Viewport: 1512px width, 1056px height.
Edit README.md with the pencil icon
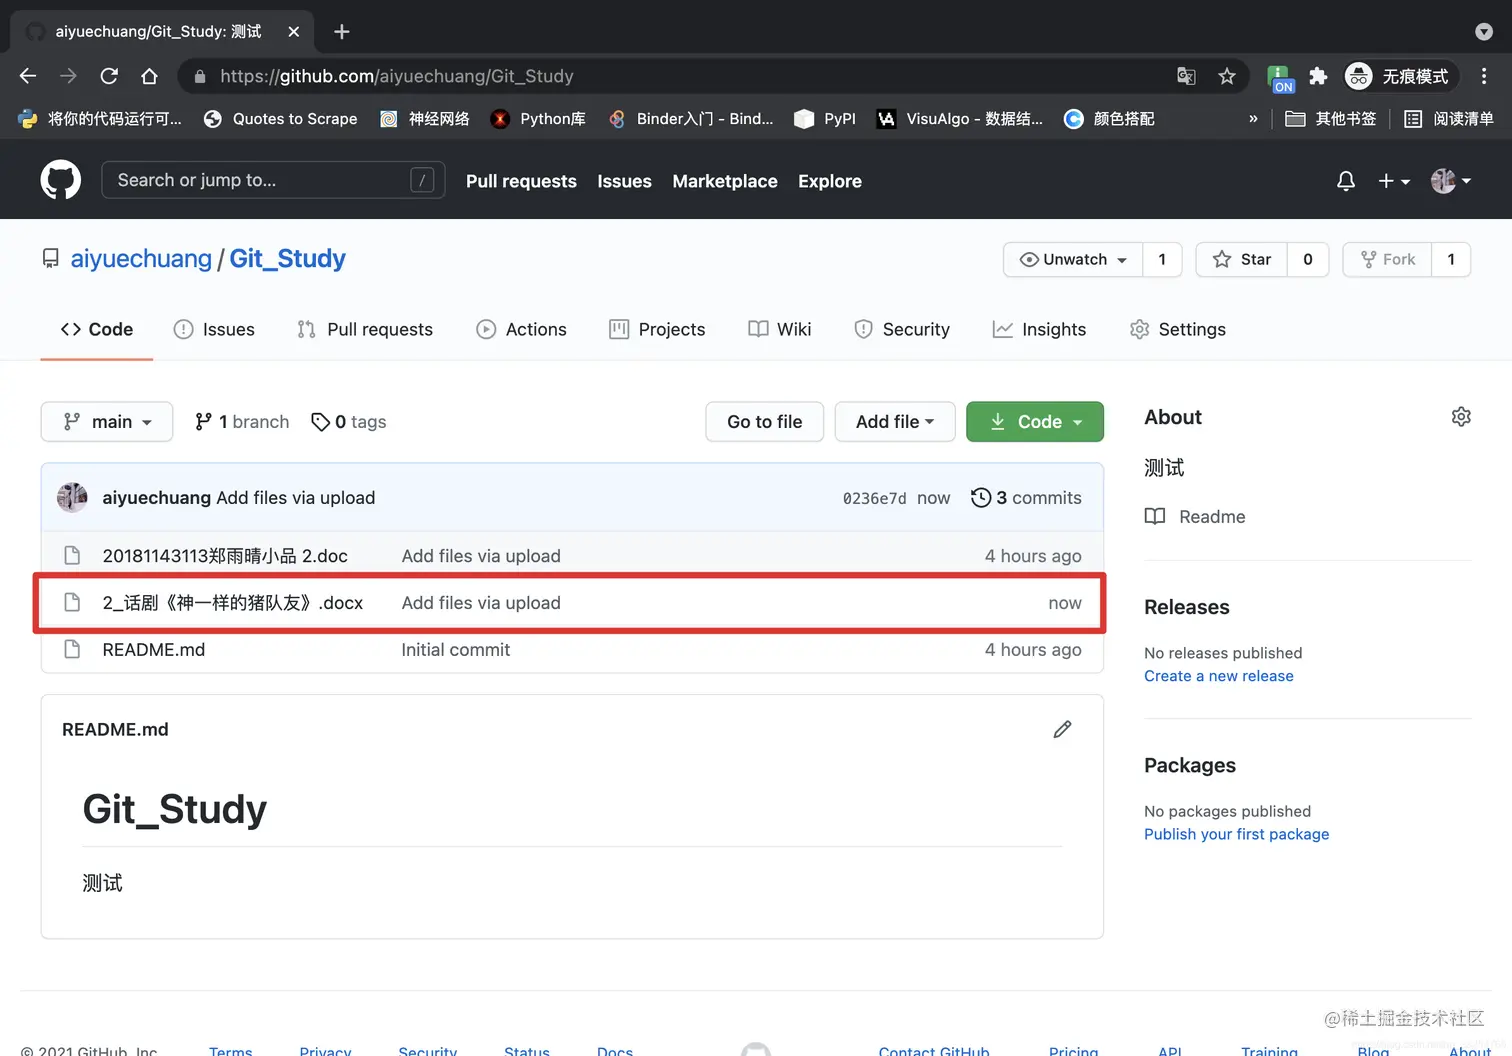click(x=1062, y=730)
